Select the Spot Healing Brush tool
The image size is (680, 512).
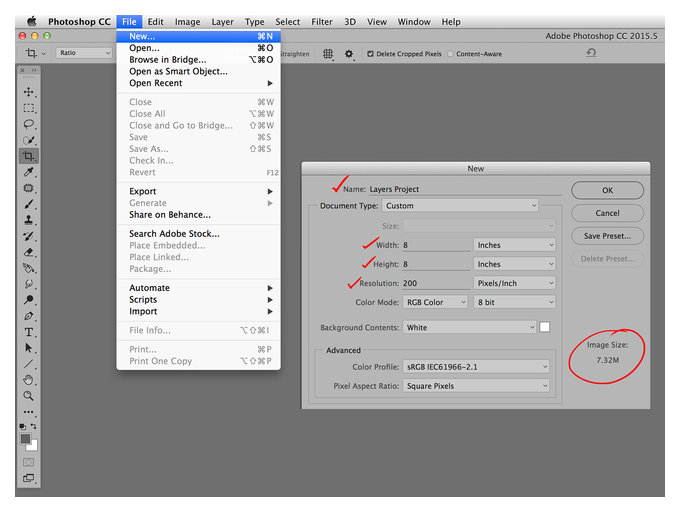click(x=29, y=188)
